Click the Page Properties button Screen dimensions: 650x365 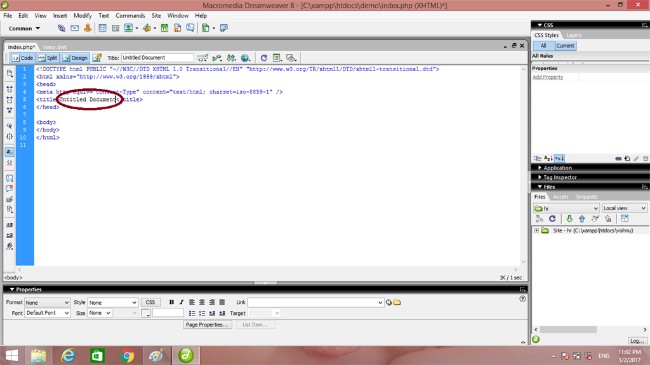coord(207,325)
